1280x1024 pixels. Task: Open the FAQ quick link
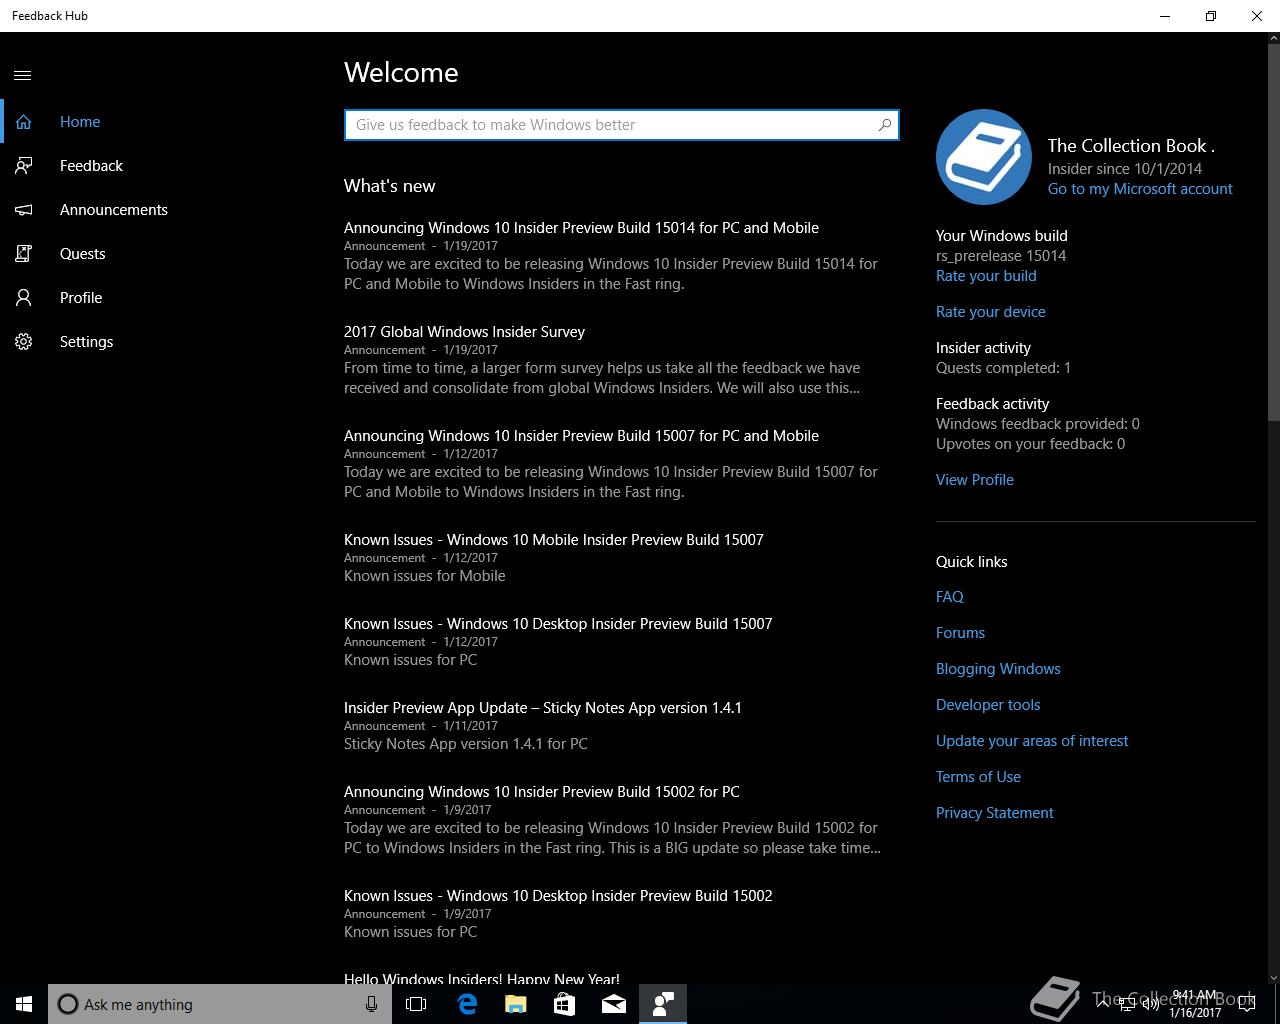click(950, 597)
